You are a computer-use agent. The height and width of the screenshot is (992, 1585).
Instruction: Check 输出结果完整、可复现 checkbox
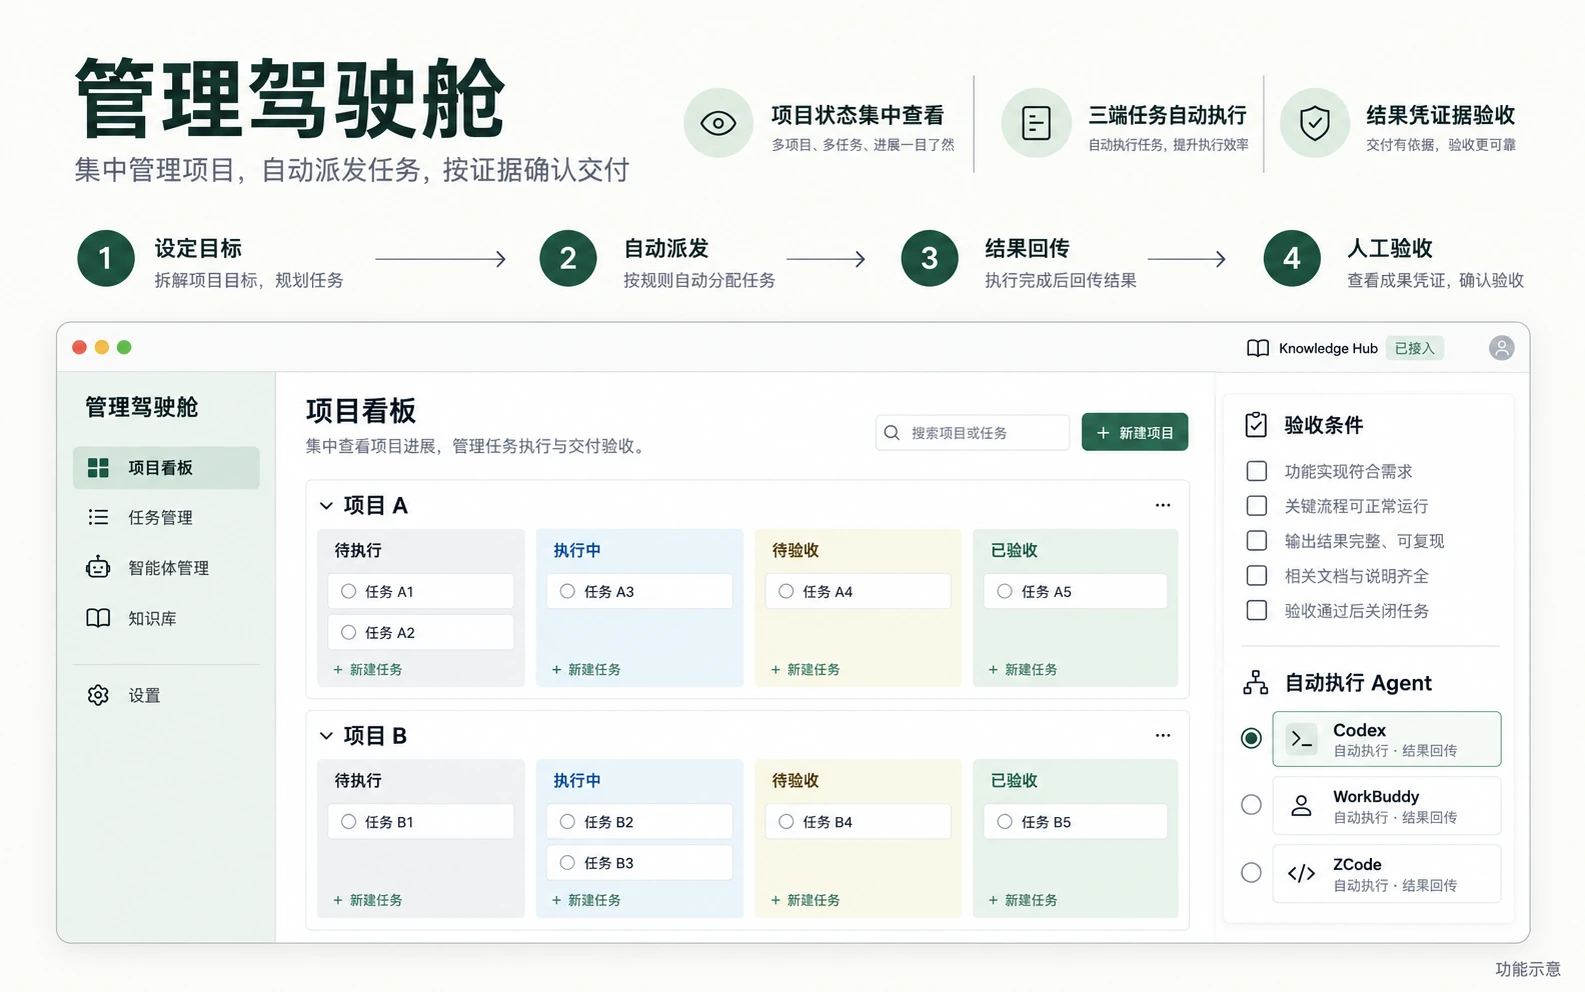(x=1257, y=541)
